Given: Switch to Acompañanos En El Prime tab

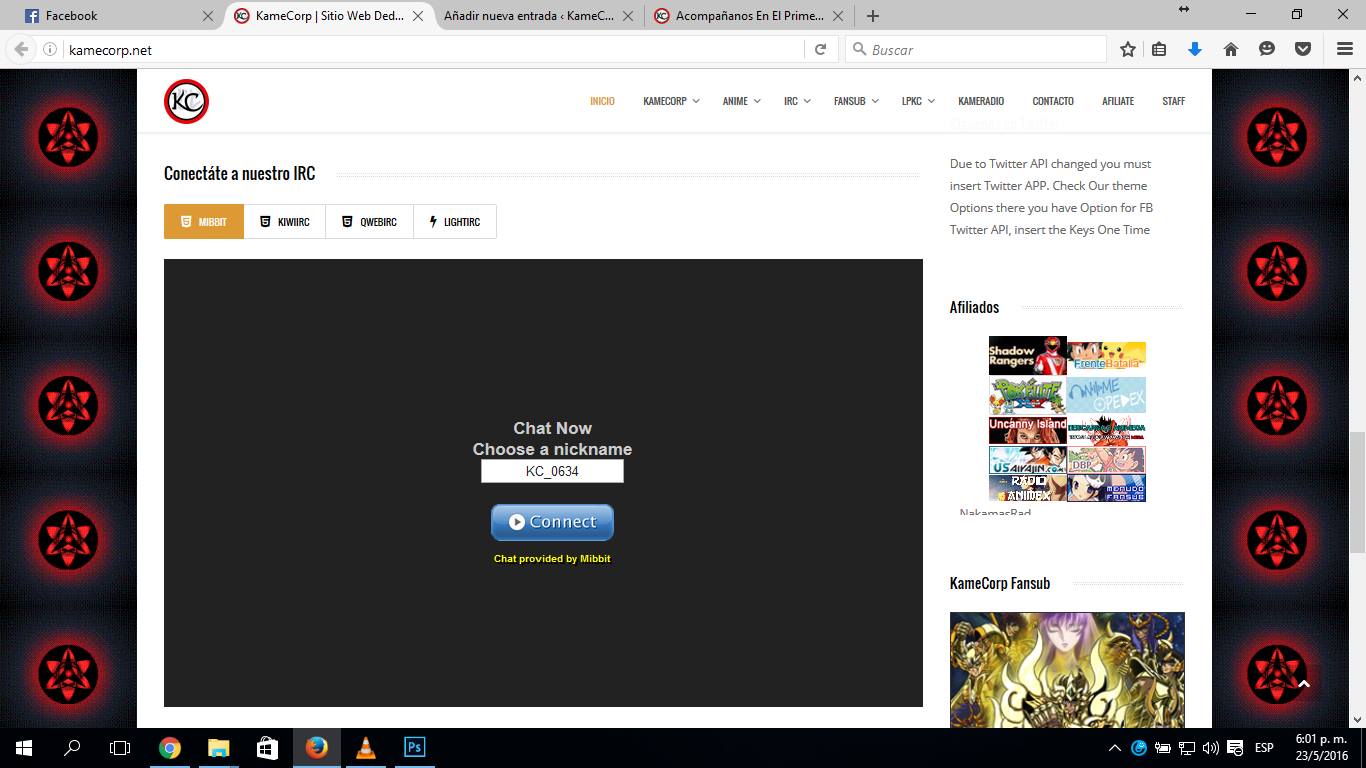Looking at the screenshot, I should point(749,16).
